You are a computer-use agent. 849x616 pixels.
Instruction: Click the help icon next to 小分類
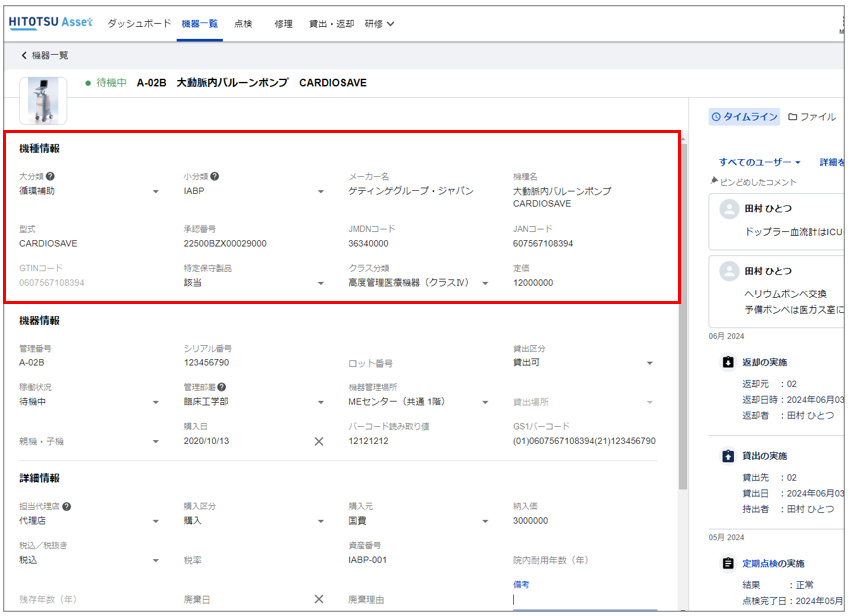coord(215,176)
